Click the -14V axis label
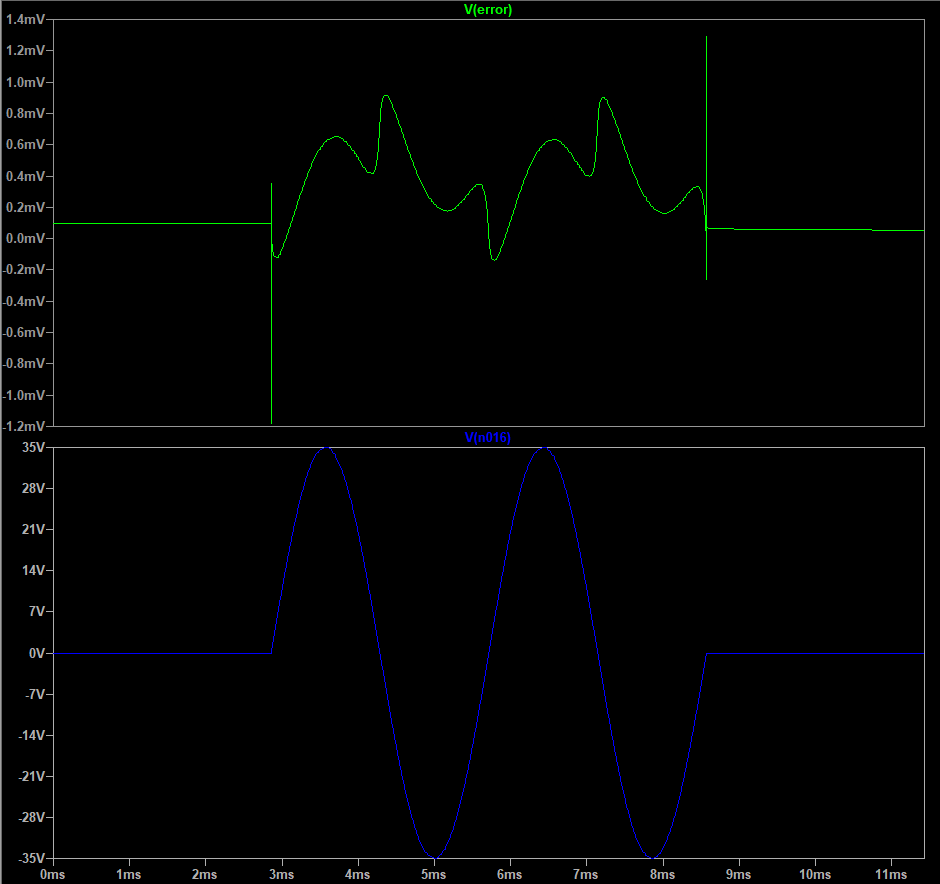The height and width of the screenshot is (884, 940). coord(32,735)
